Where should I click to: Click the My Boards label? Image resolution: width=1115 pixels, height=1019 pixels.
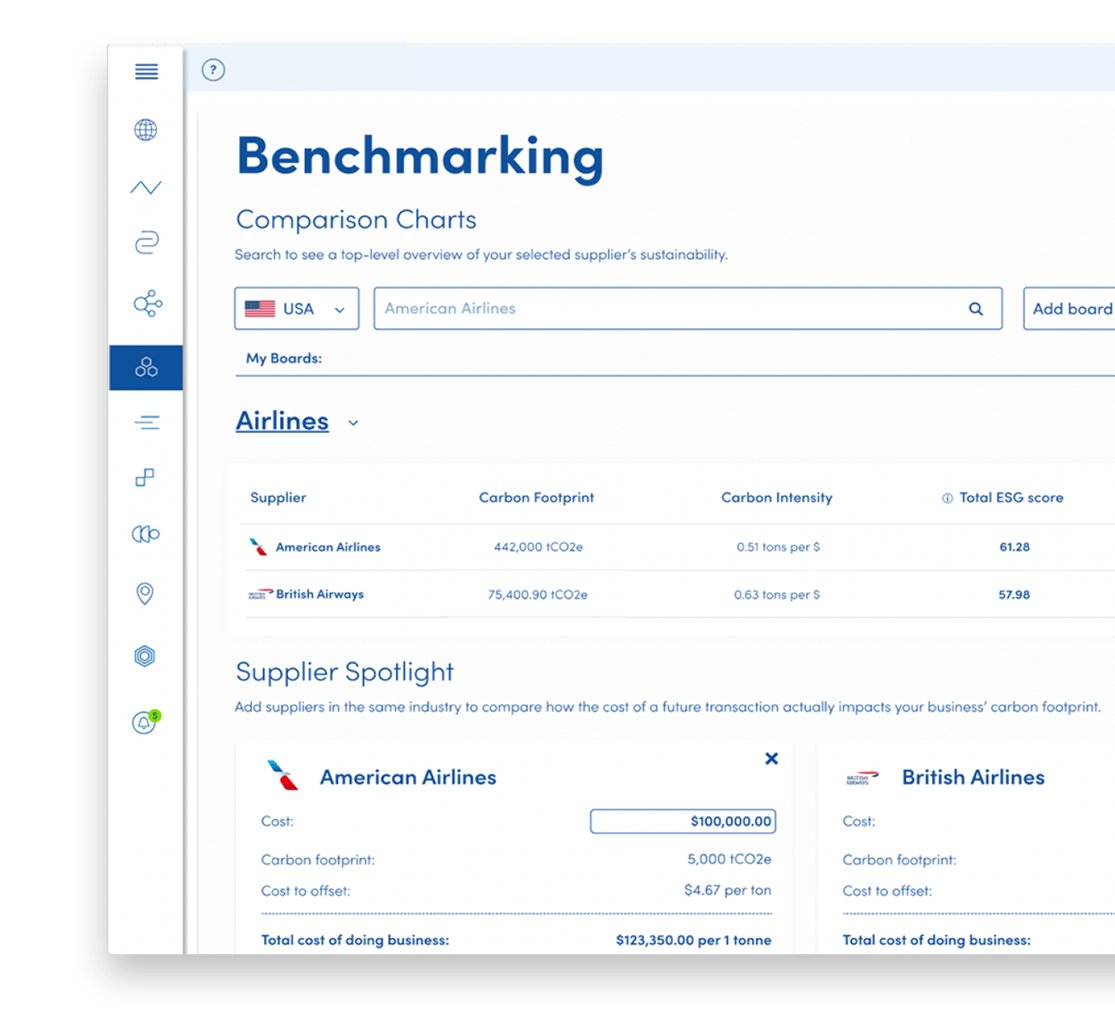(x=284, y=358)
